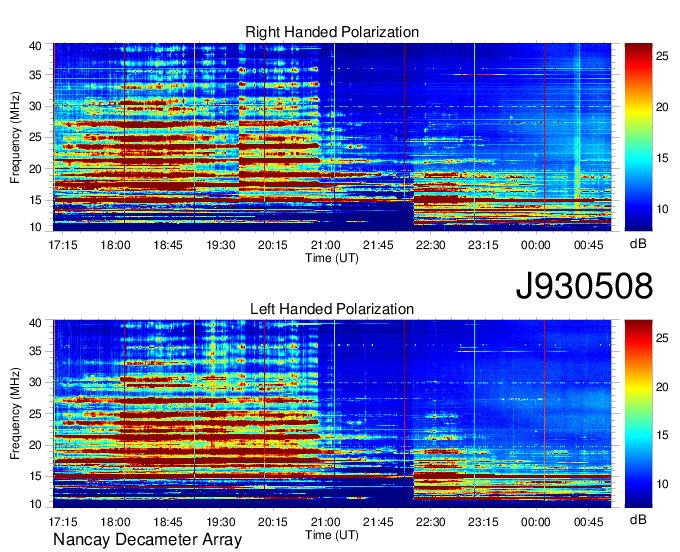Click the "40" frequency tick of Left Handed plot

[x=35, y=323]
